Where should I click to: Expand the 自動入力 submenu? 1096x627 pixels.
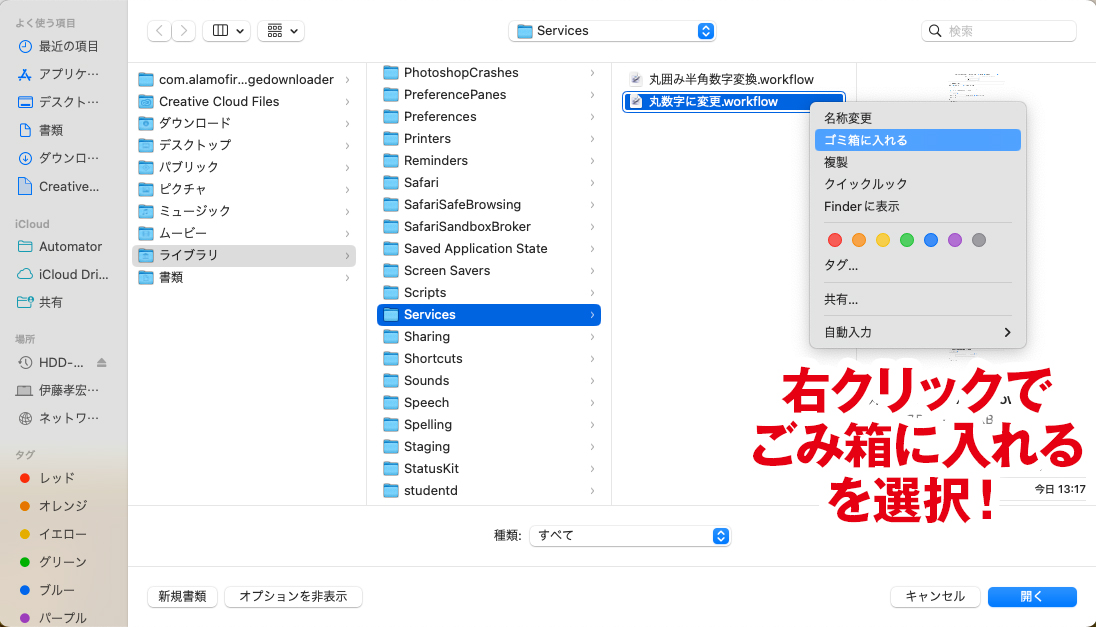click(x=917, y=332)
